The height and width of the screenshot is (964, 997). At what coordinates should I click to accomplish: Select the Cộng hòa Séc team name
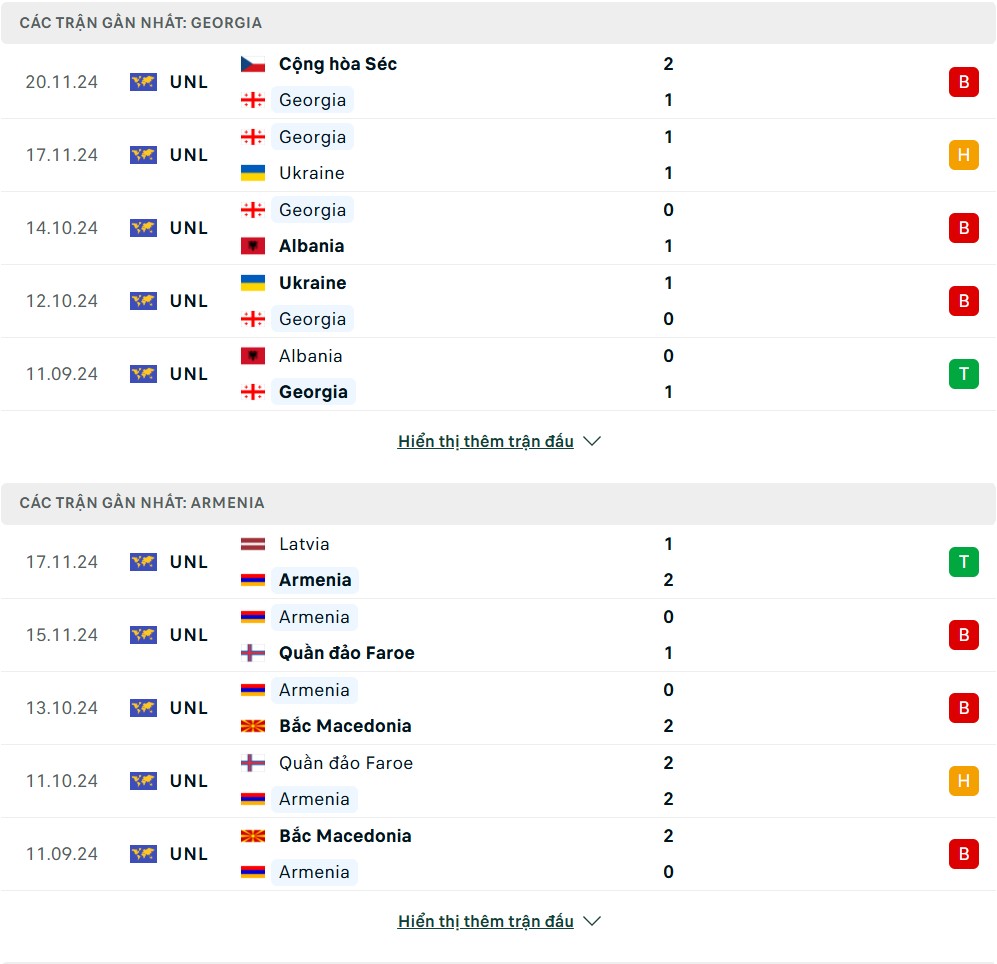tap(338, 64)
